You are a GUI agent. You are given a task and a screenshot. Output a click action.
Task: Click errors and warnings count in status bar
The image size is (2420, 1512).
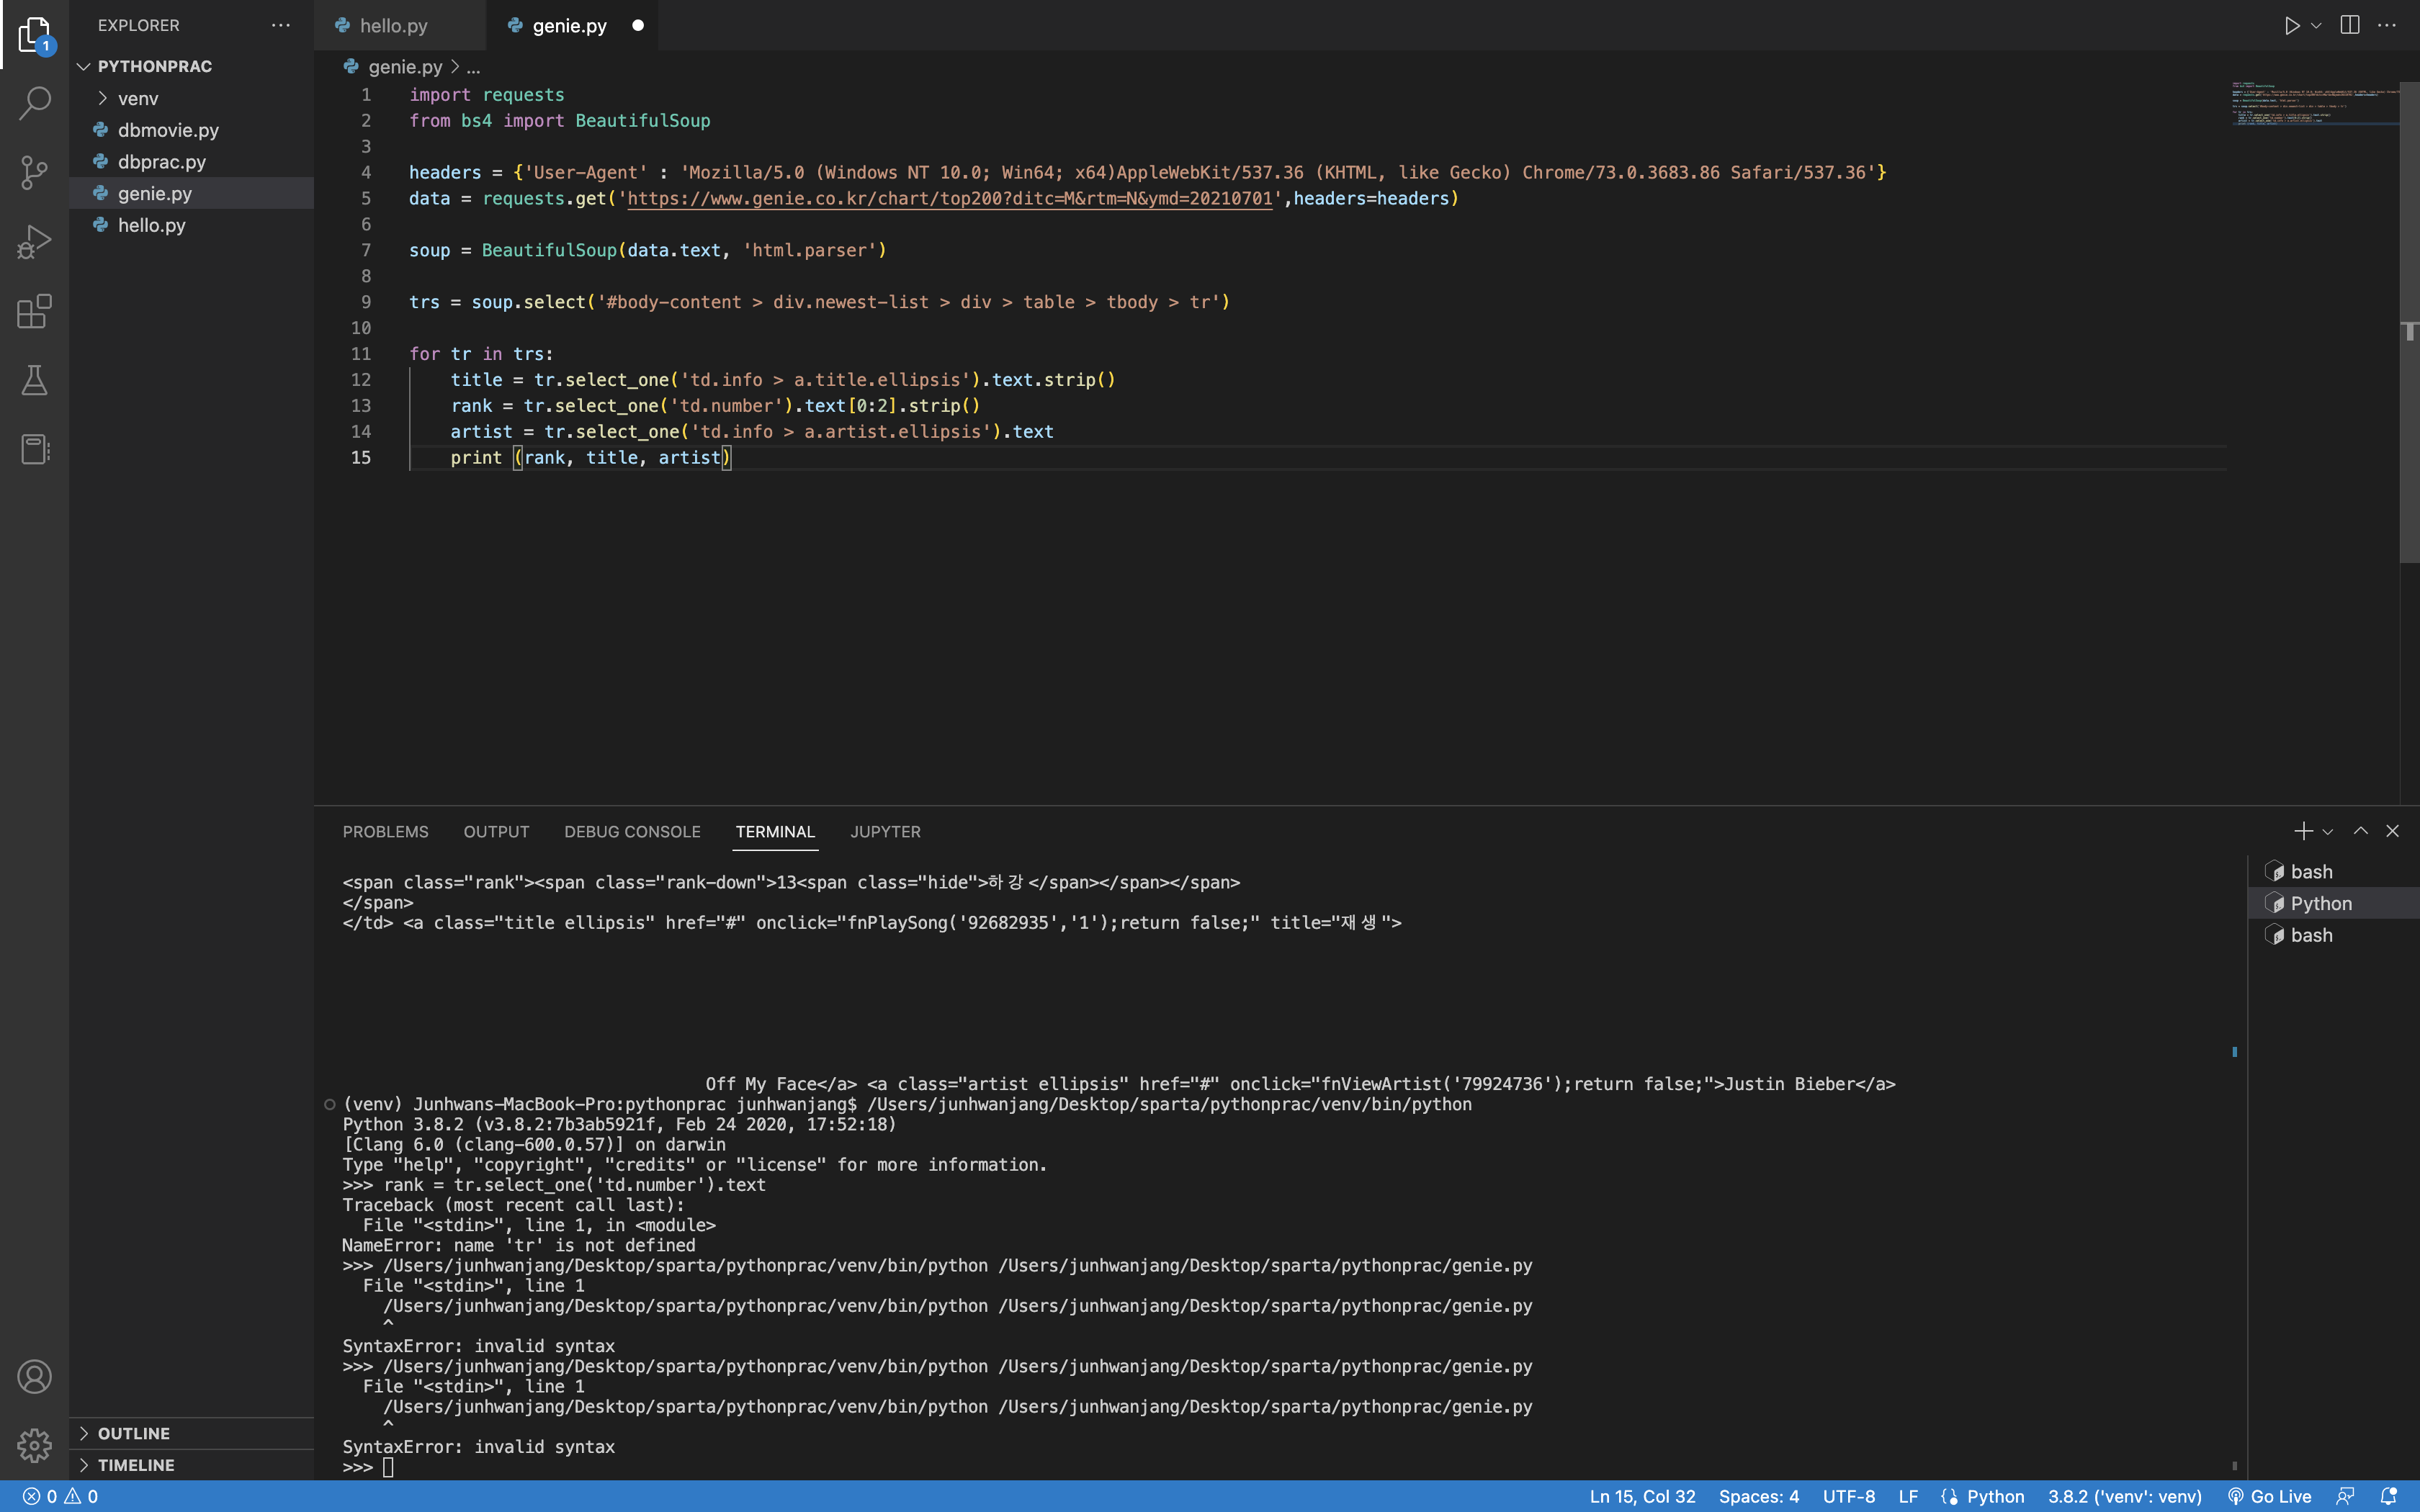tap(60, 1497)
